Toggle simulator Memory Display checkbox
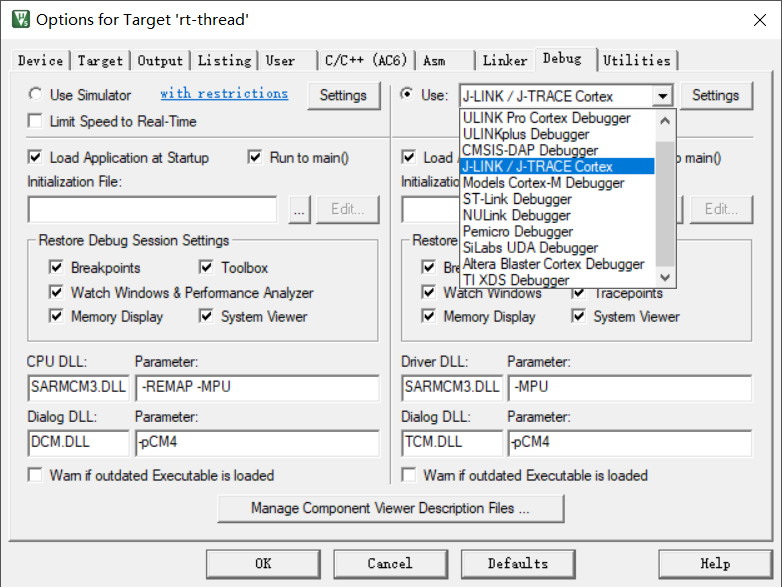This screenshot has width=782, height=587. pos(56,316)
